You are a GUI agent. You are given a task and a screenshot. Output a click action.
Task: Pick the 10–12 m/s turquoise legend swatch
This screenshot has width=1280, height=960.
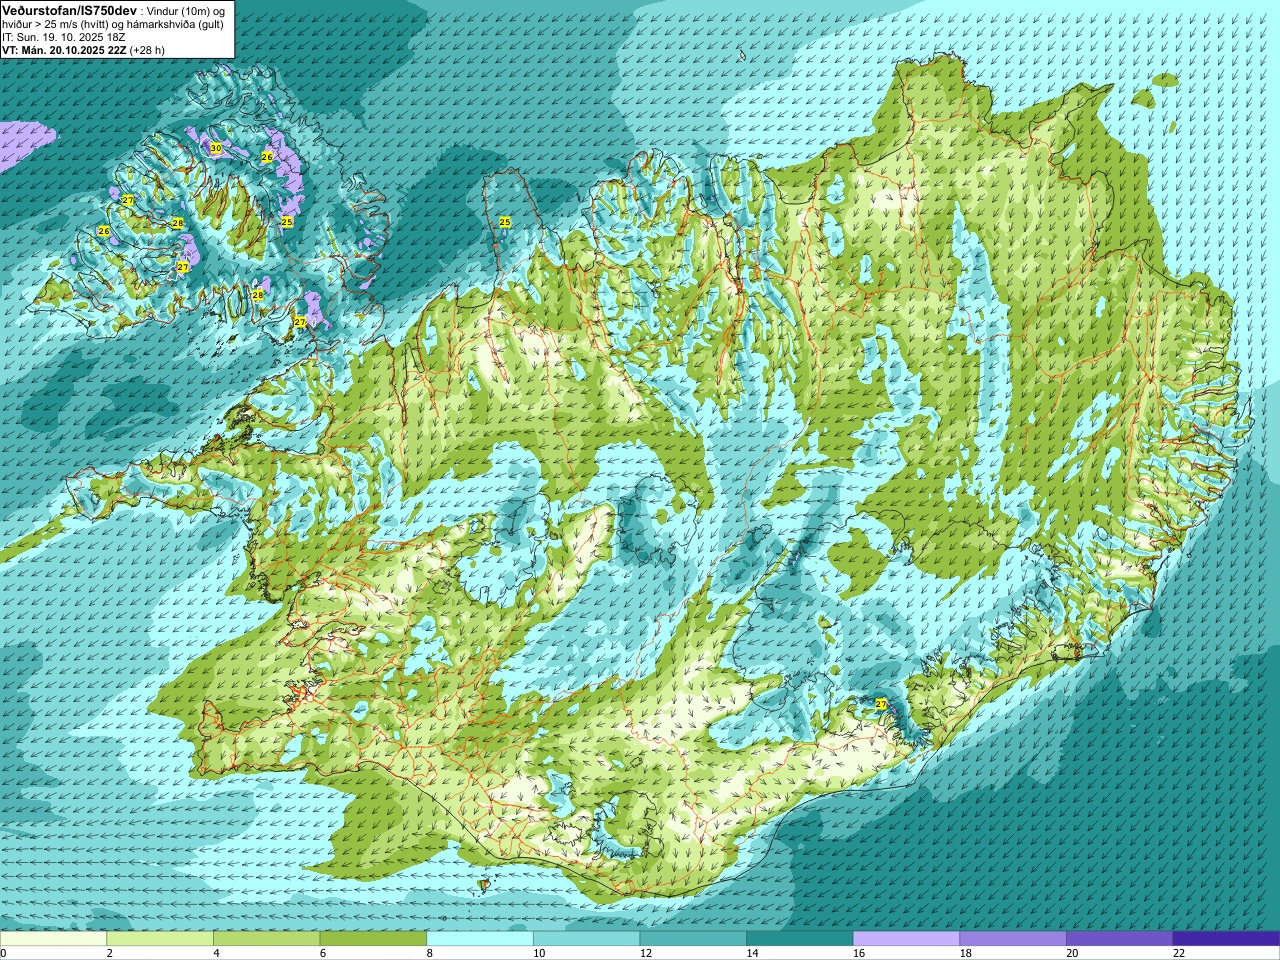tap(586, 939)
